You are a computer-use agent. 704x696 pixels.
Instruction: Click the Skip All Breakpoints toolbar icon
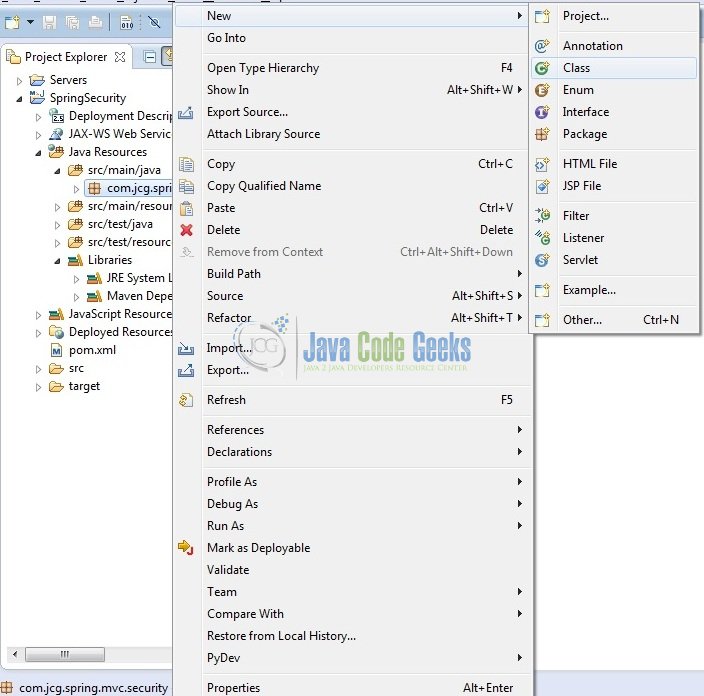coord(154,22)
